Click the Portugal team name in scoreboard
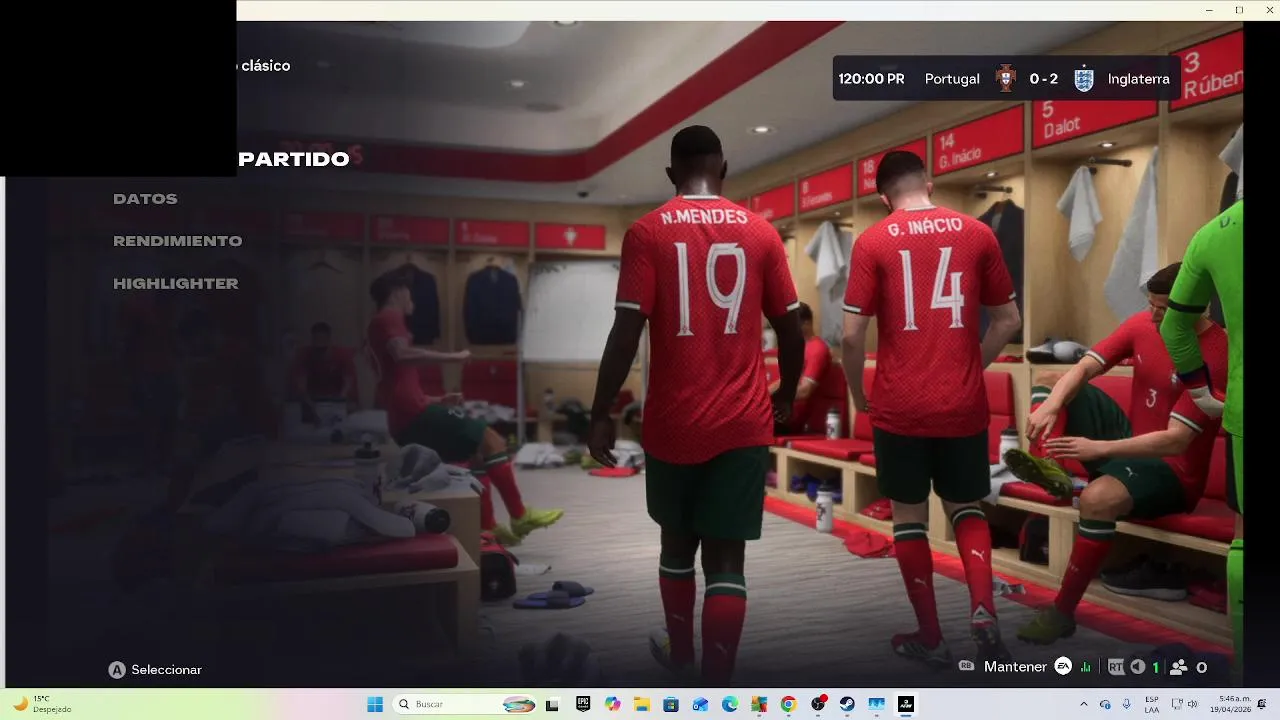This screenshot has height=720, width=1280. point(952,79)
